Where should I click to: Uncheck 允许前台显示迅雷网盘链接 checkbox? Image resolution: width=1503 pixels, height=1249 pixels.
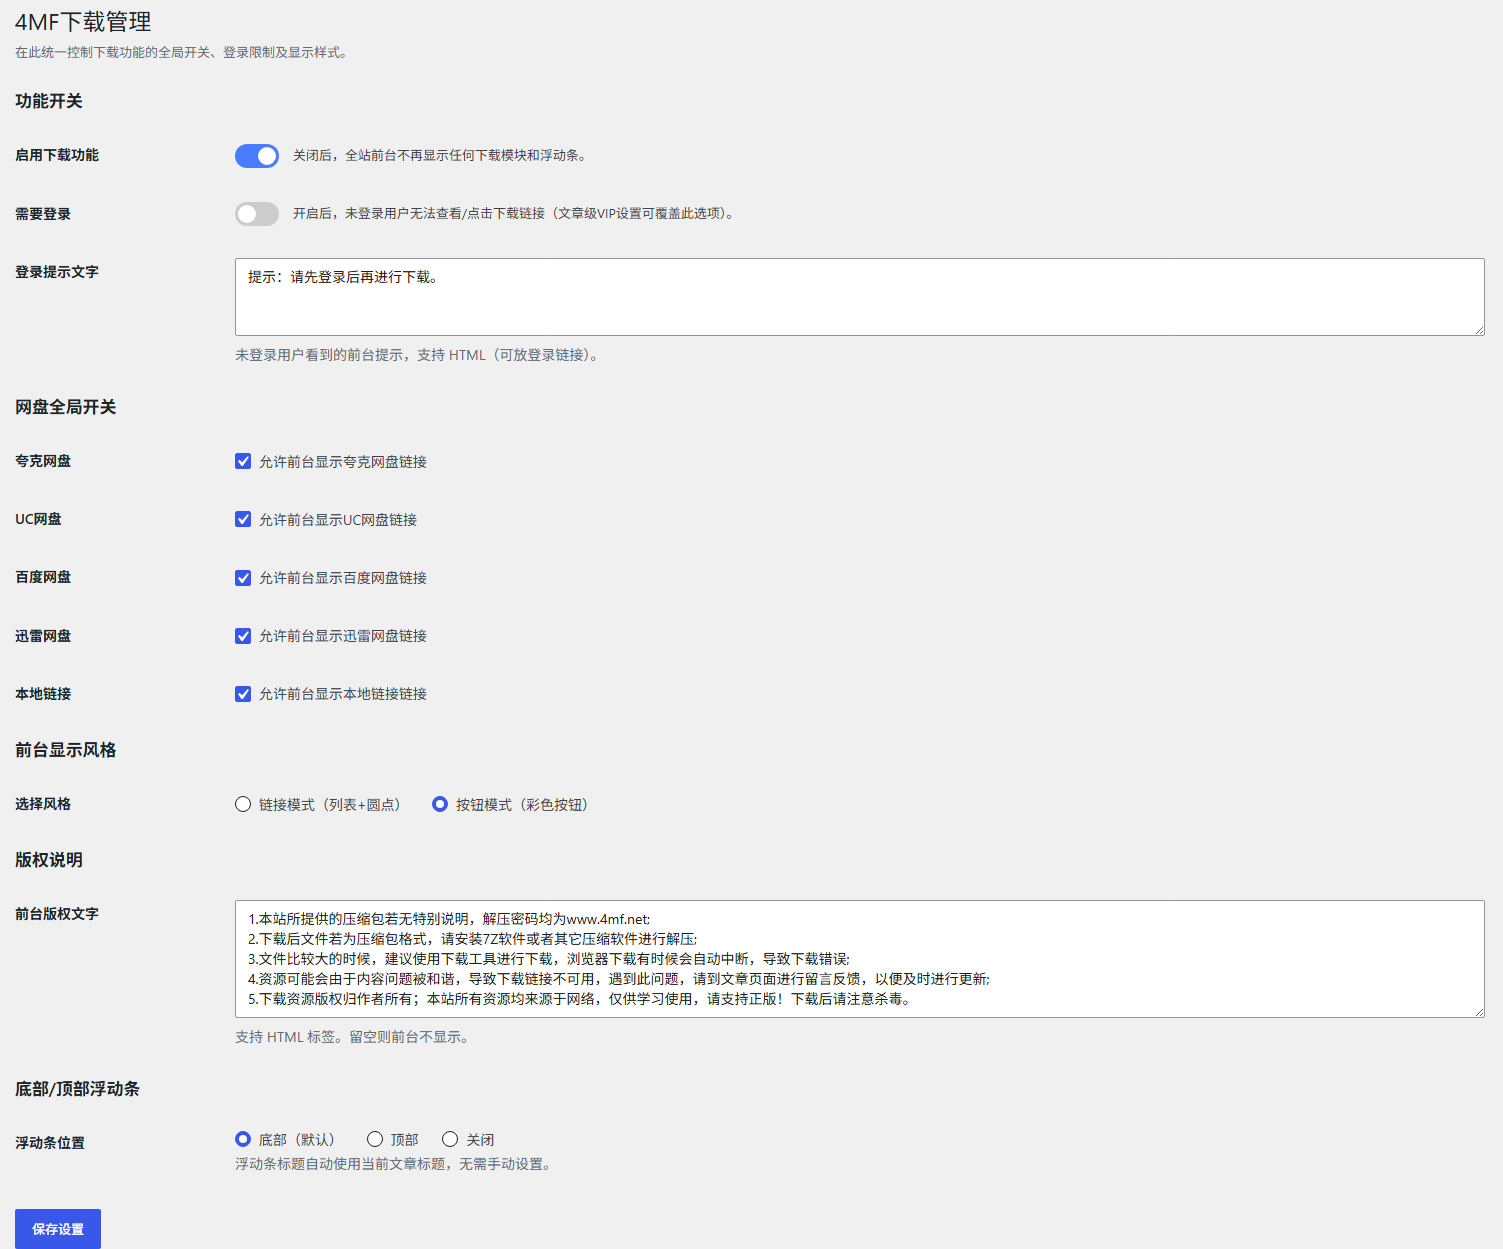pyautogui.click(x=243, y=636)
